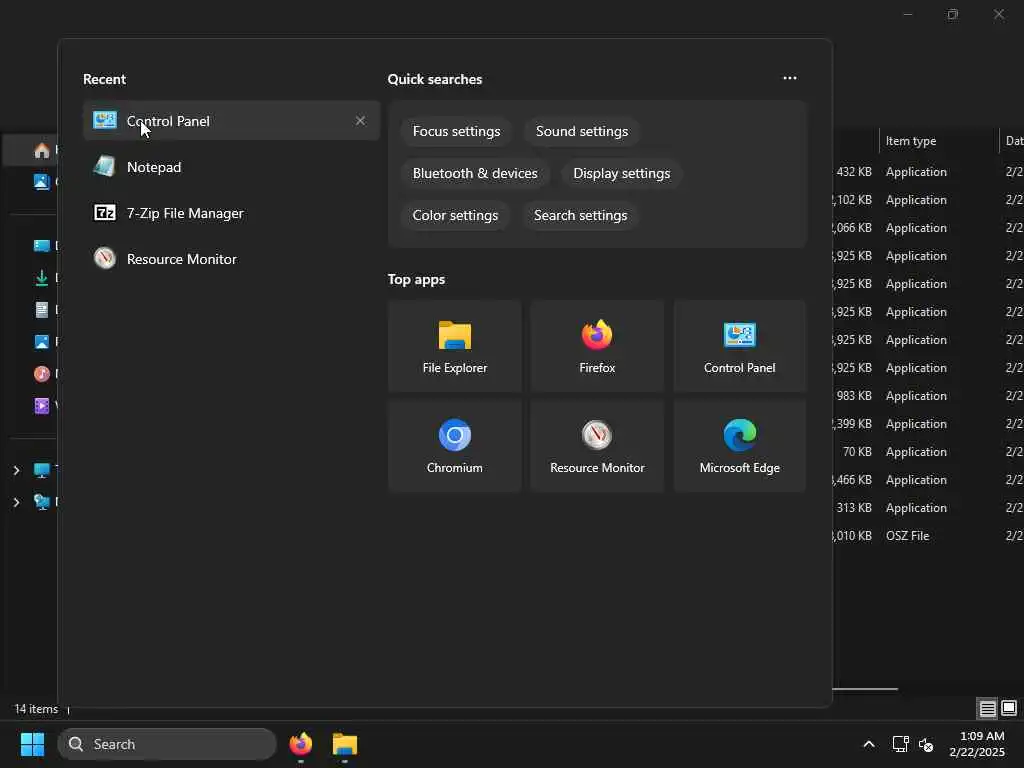
Task: Launch 7-Zip File Manager from Recent
Action: [231, 213]
